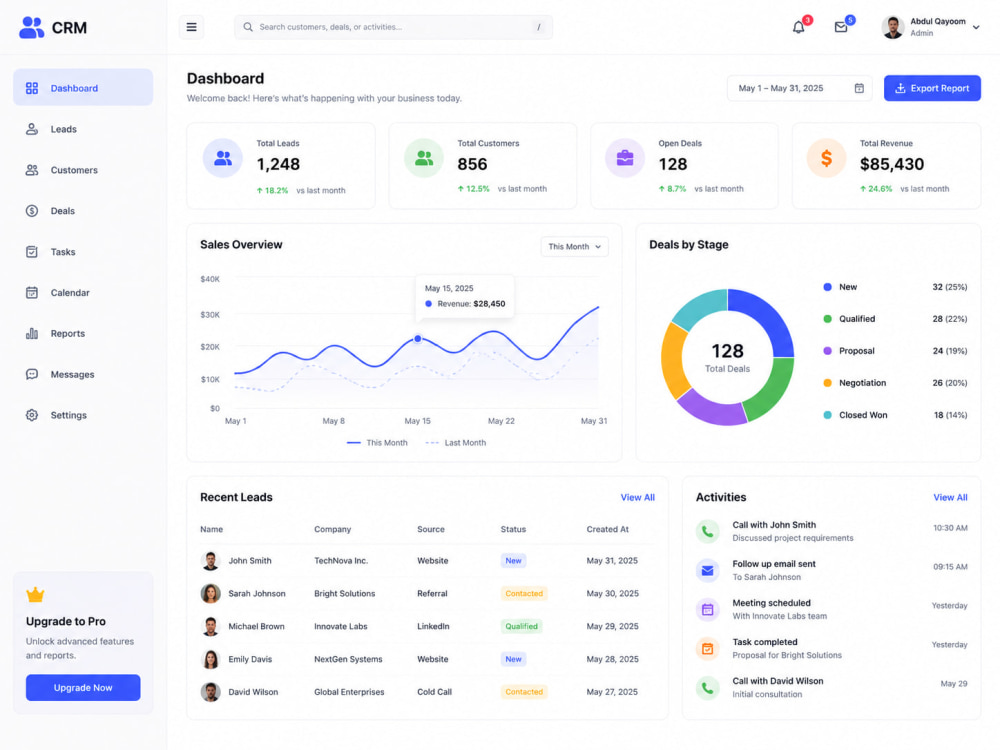Screen dimensions: 1000x750
Task: Open the Dashboard sidebar item
Action: point(83,87)
